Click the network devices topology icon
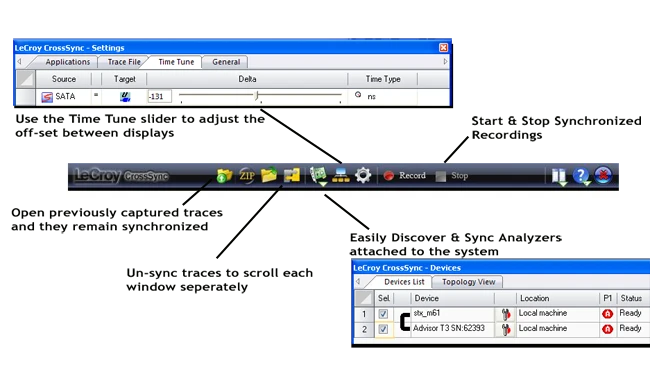This screenshot has width=650, height=367. pos(341,175)
